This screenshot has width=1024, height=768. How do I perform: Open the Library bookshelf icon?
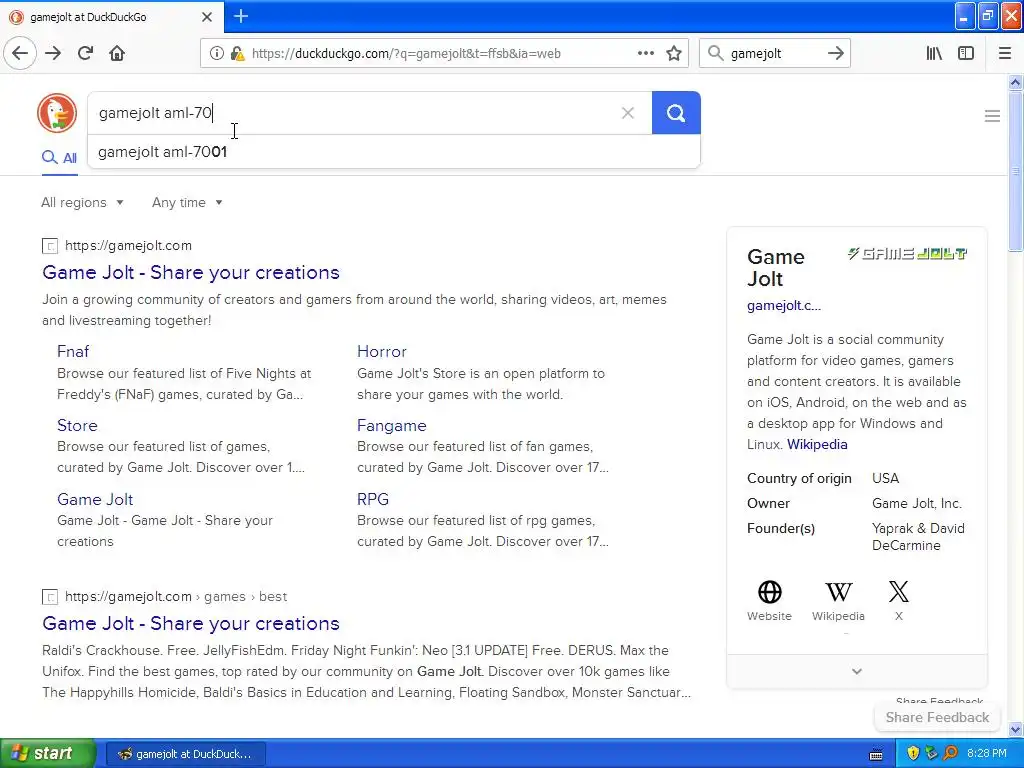pos(934,54)
